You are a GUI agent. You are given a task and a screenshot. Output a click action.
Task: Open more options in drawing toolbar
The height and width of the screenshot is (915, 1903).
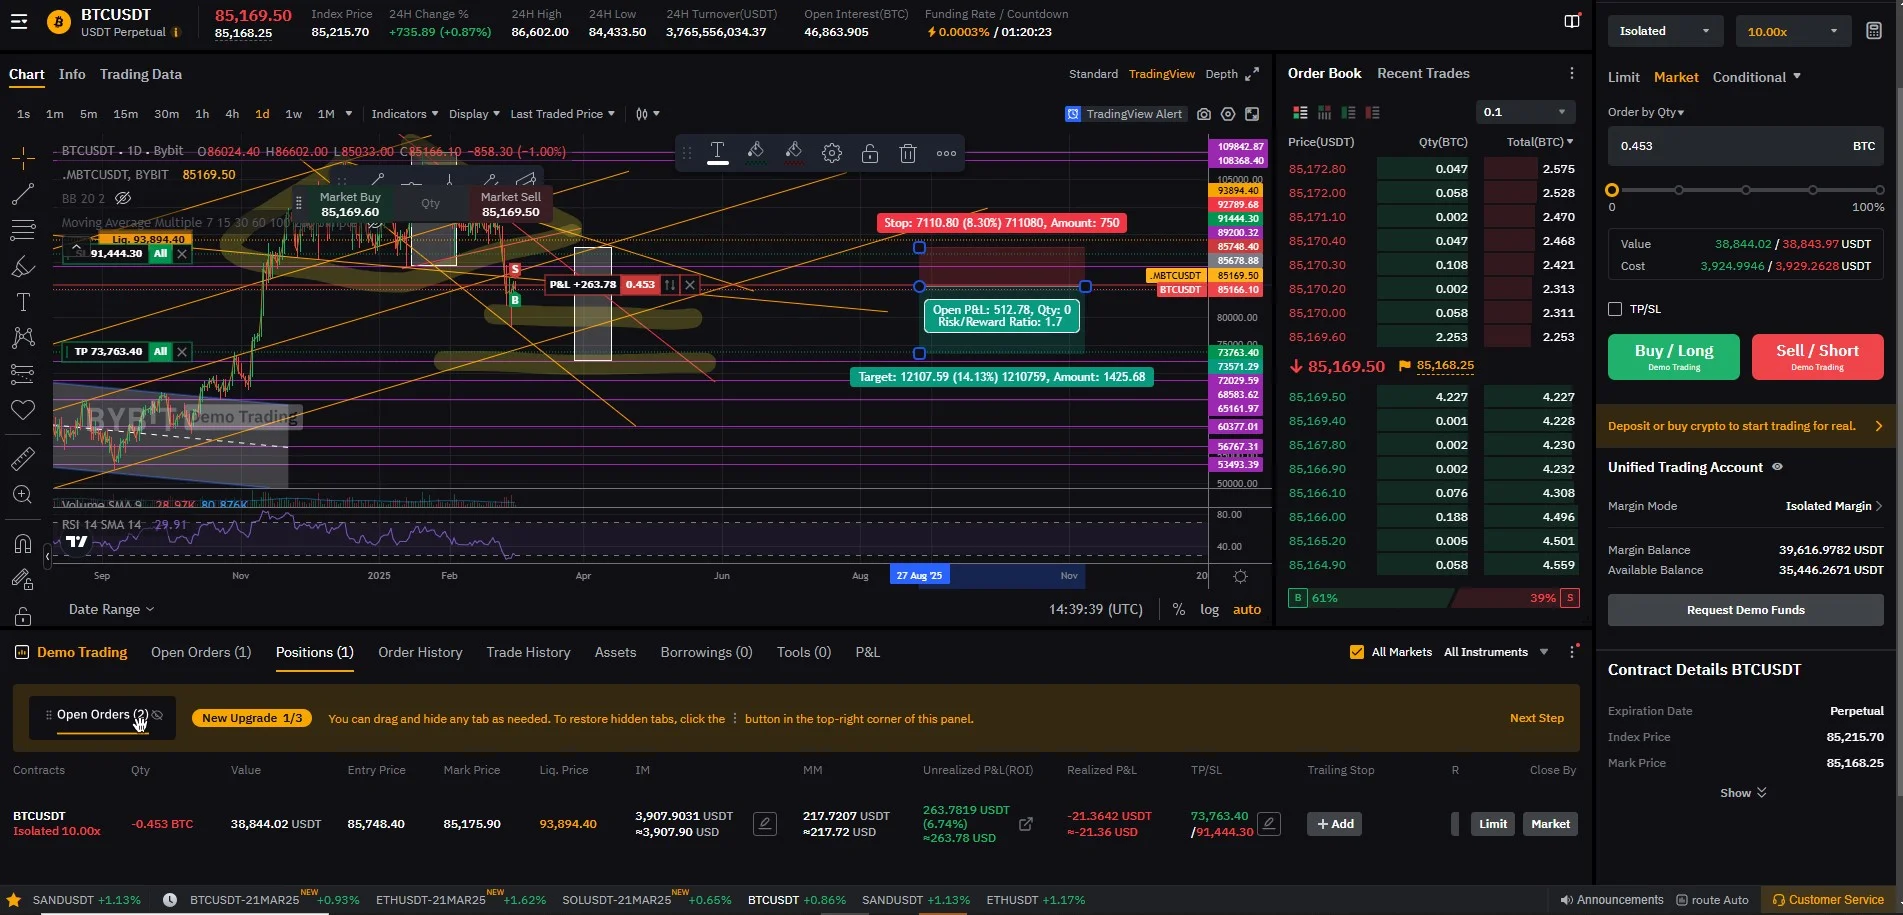[x=946, y=153]
